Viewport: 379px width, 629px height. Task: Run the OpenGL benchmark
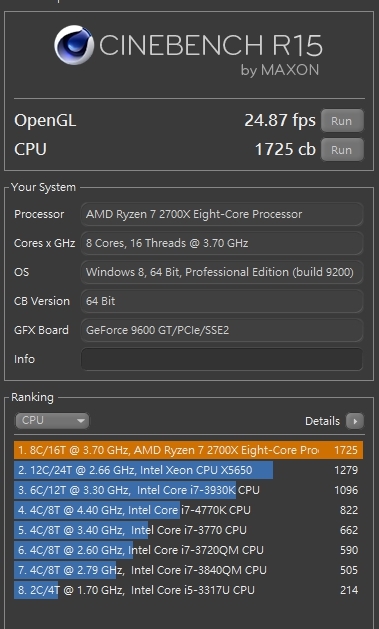pyautogui.click(x=342, y=121)
